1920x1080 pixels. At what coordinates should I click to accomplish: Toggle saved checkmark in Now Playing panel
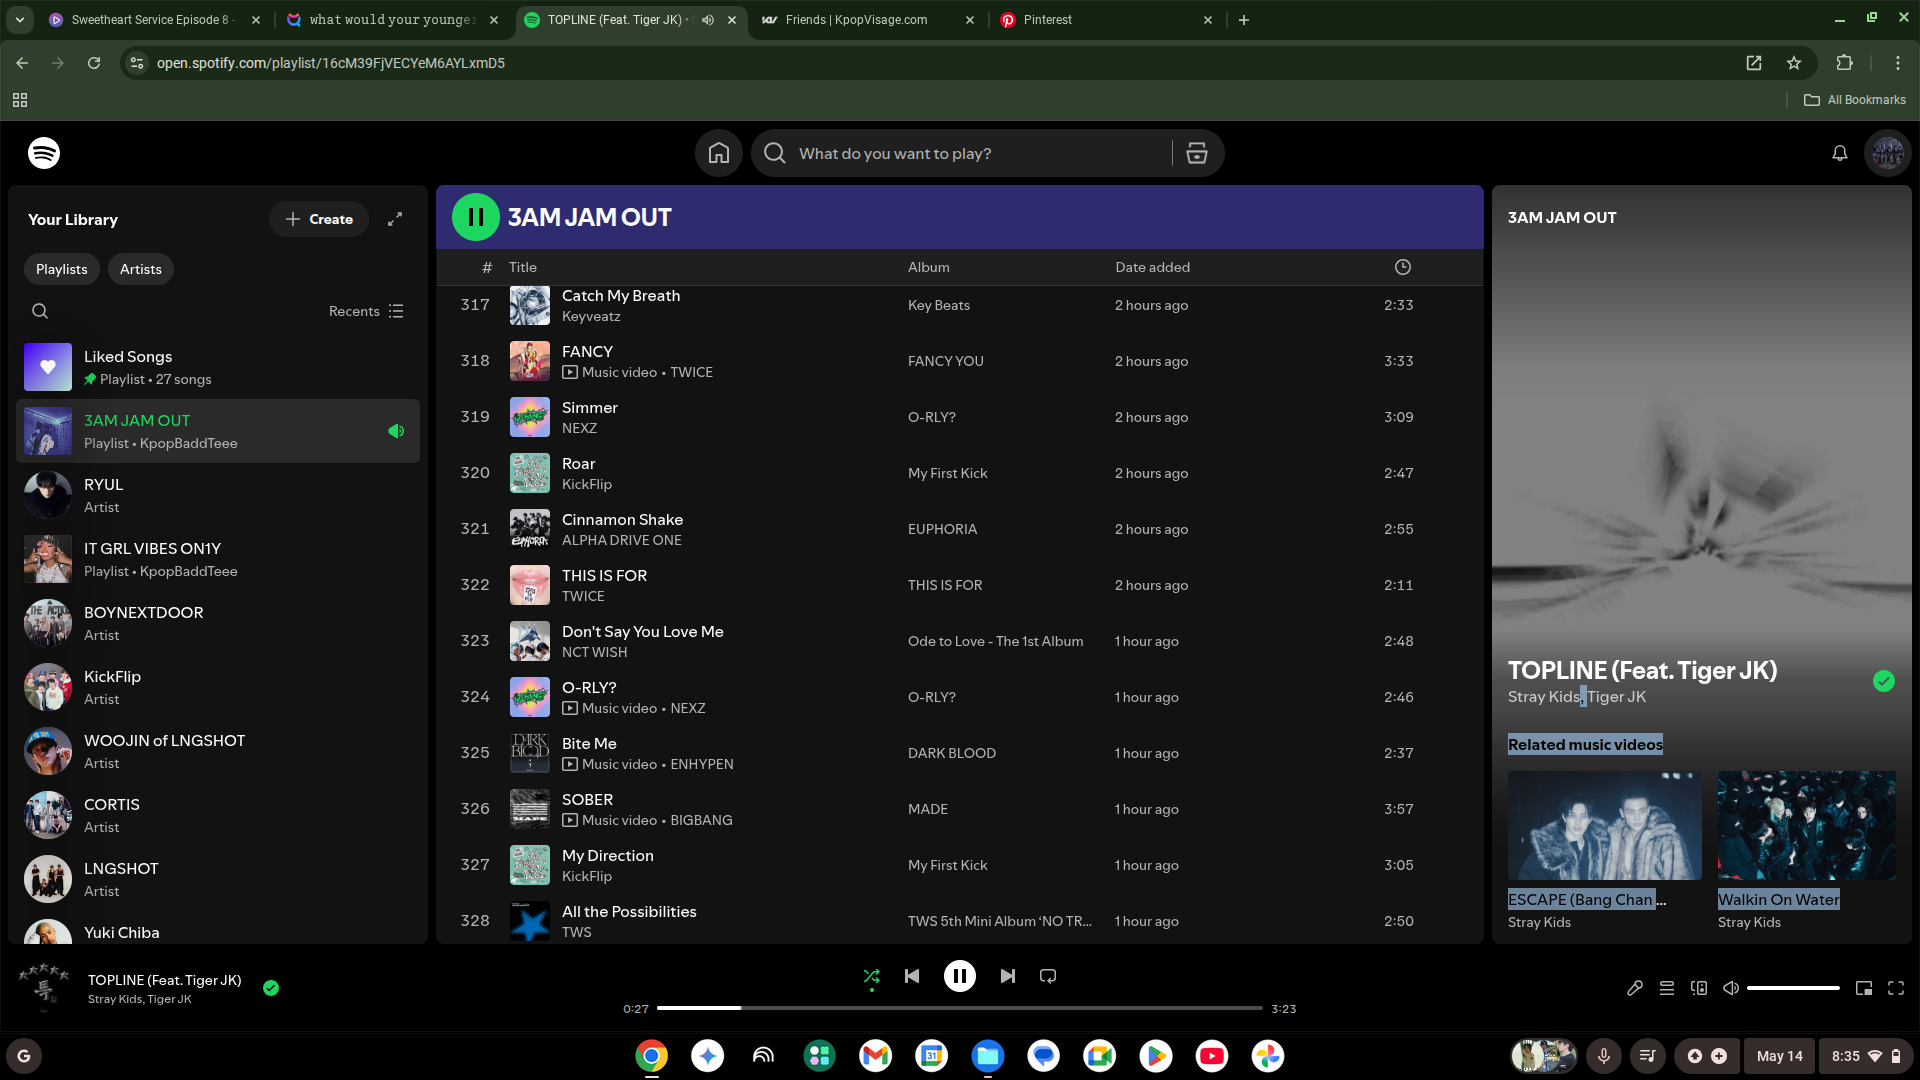click(1884, 681)
